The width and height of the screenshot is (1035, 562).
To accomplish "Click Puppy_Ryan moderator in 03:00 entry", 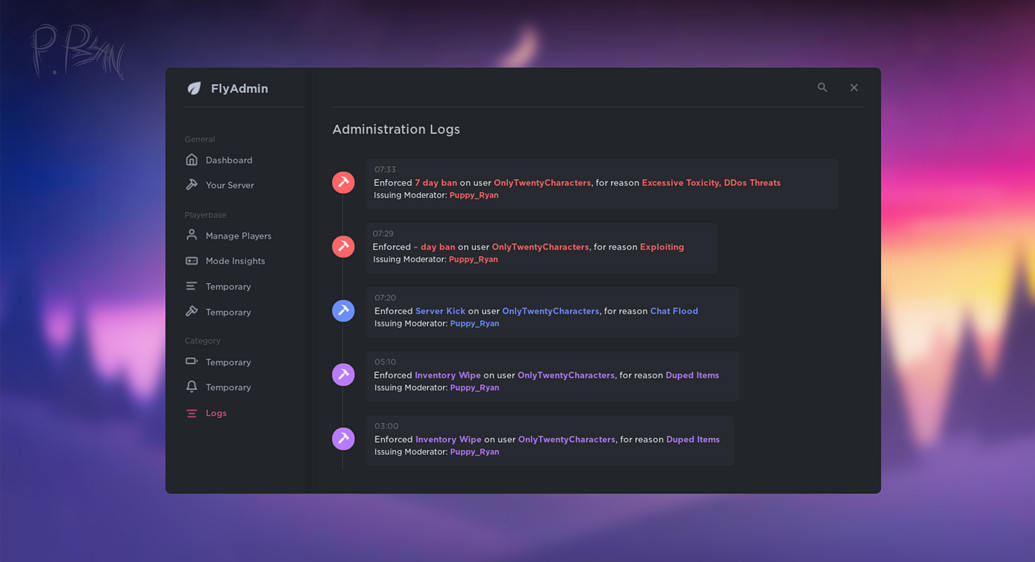I will point(475,452).
